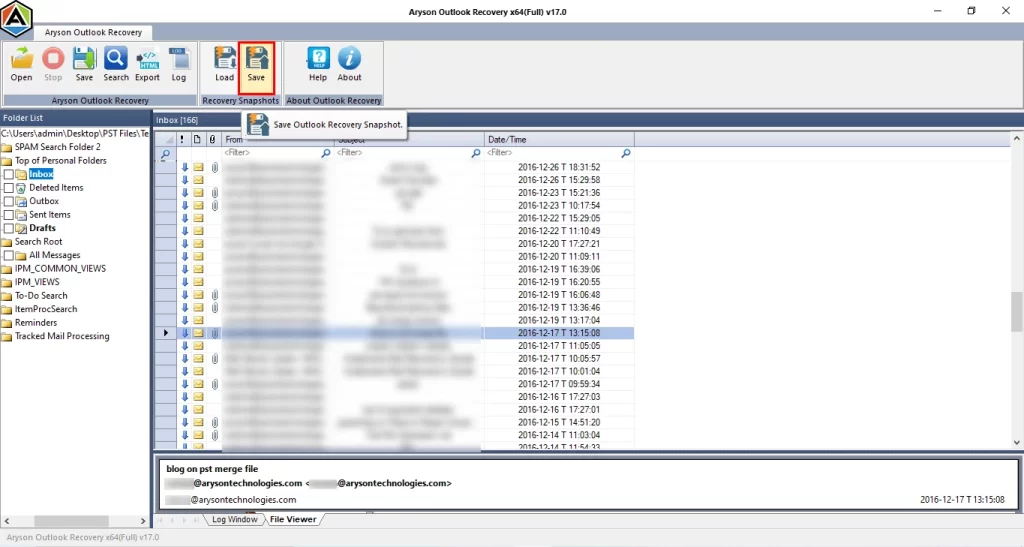The height and width of the screenshot is (547, 1024).
Task: Click the Date/Time column header
Action: tap(558, 139)
